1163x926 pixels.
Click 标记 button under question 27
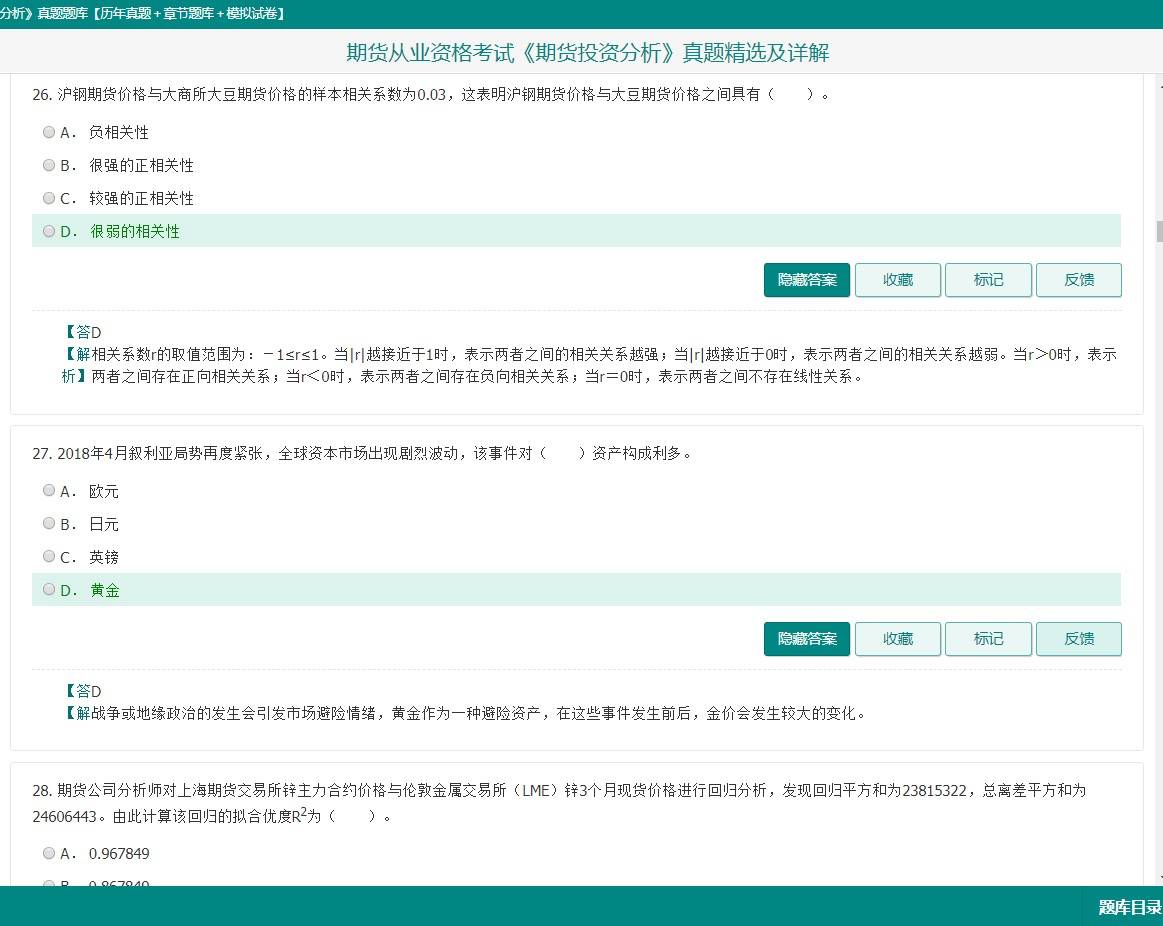pos(988,639)
